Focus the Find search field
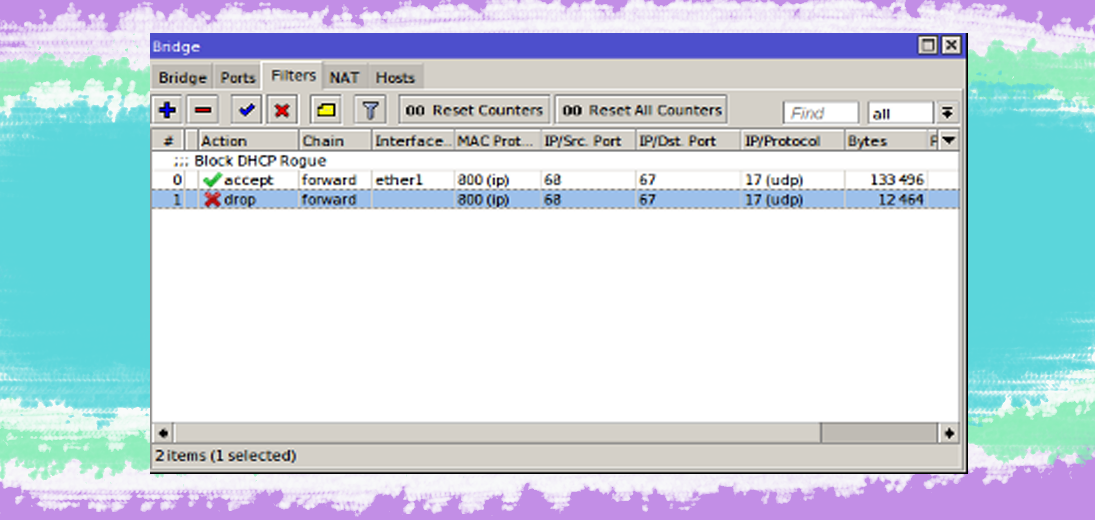The height and width of the screenshot is (520, 1095). pyautogui.click(x=821, y=113)
